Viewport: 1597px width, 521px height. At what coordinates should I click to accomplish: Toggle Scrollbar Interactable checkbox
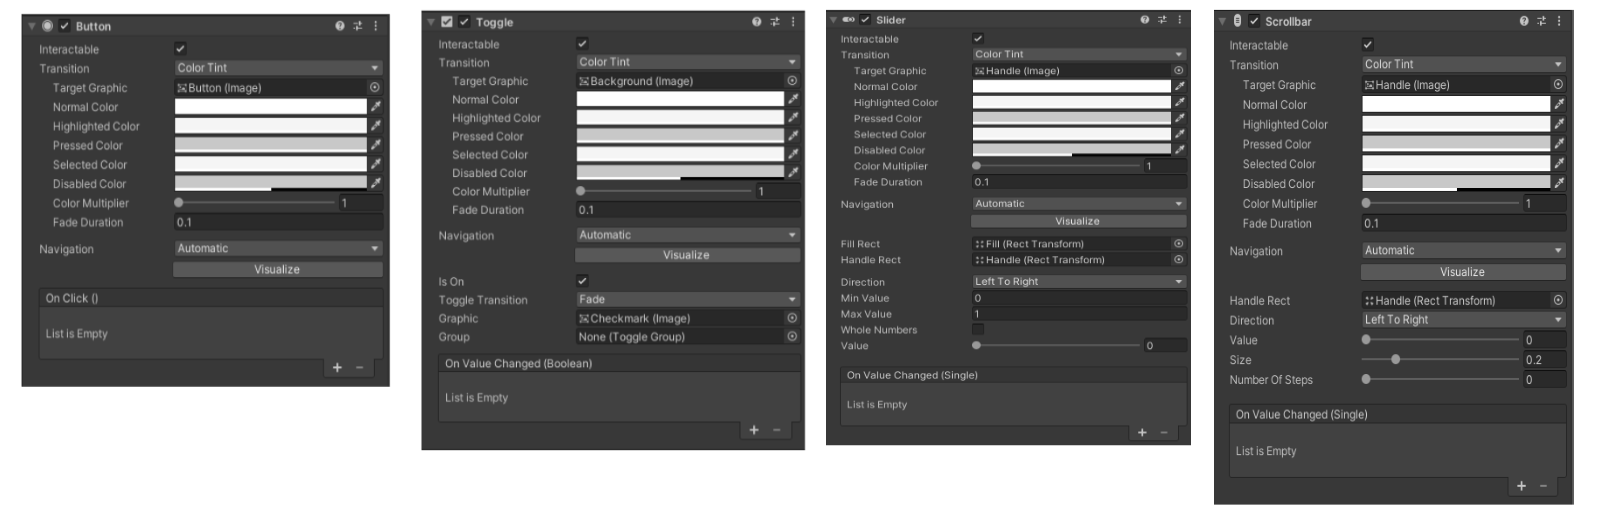(1367, 45)
